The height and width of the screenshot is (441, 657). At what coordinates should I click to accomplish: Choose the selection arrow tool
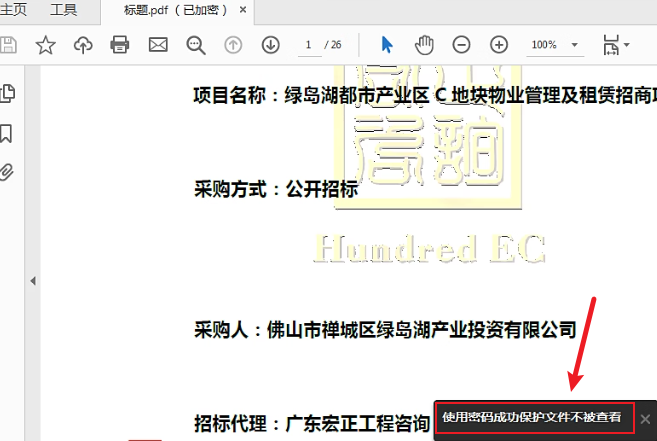click(x=387, y=45)
